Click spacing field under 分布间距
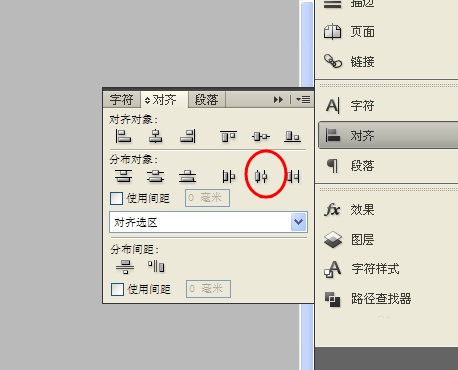 coord(208,289)
